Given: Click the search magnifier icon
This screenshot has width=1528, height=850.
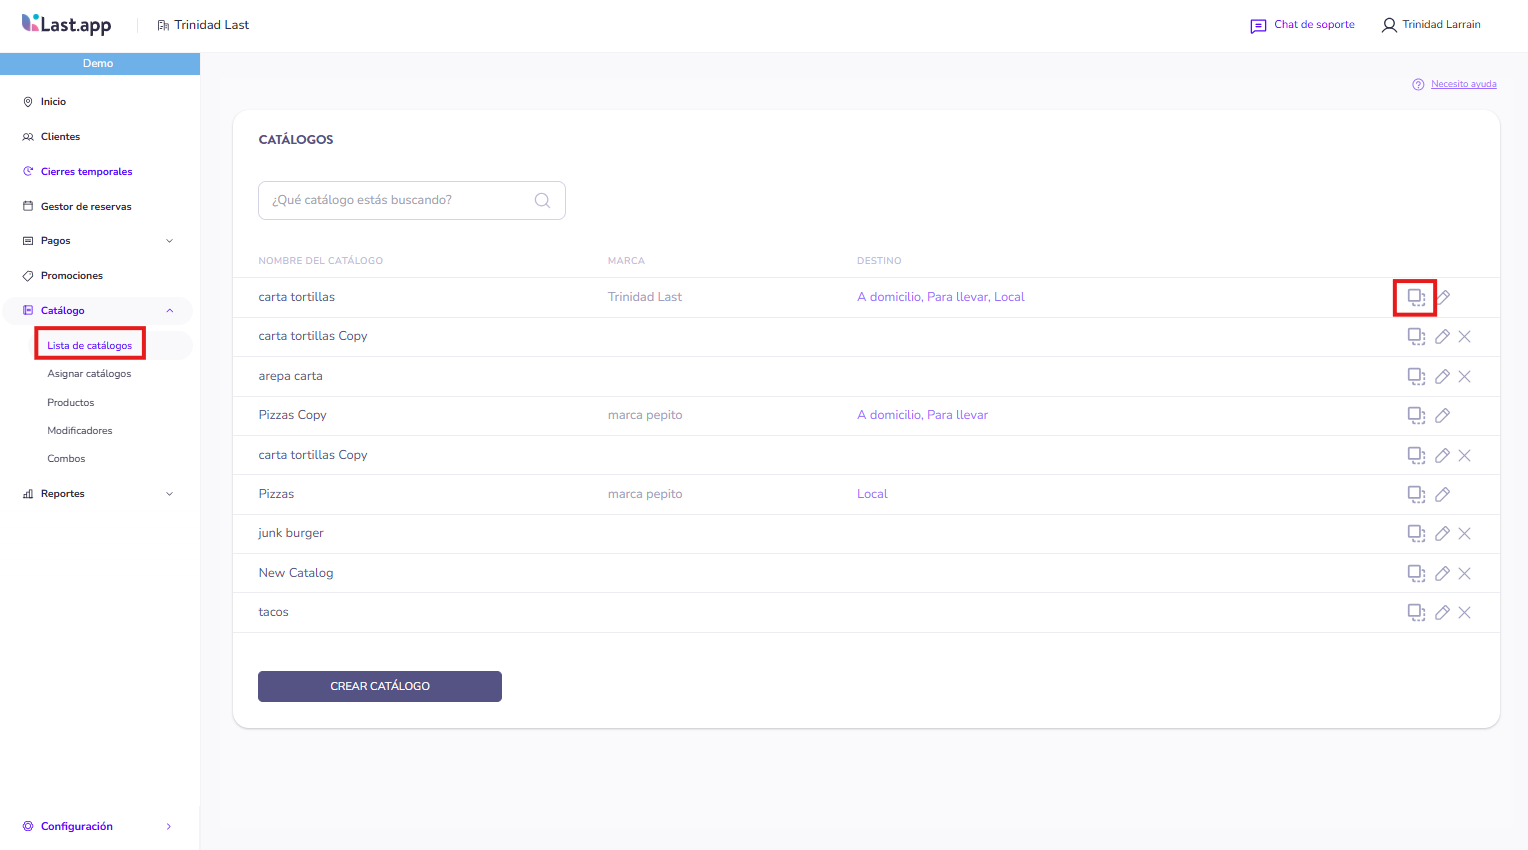Looking at the screenshot, I should pos(542,200).
